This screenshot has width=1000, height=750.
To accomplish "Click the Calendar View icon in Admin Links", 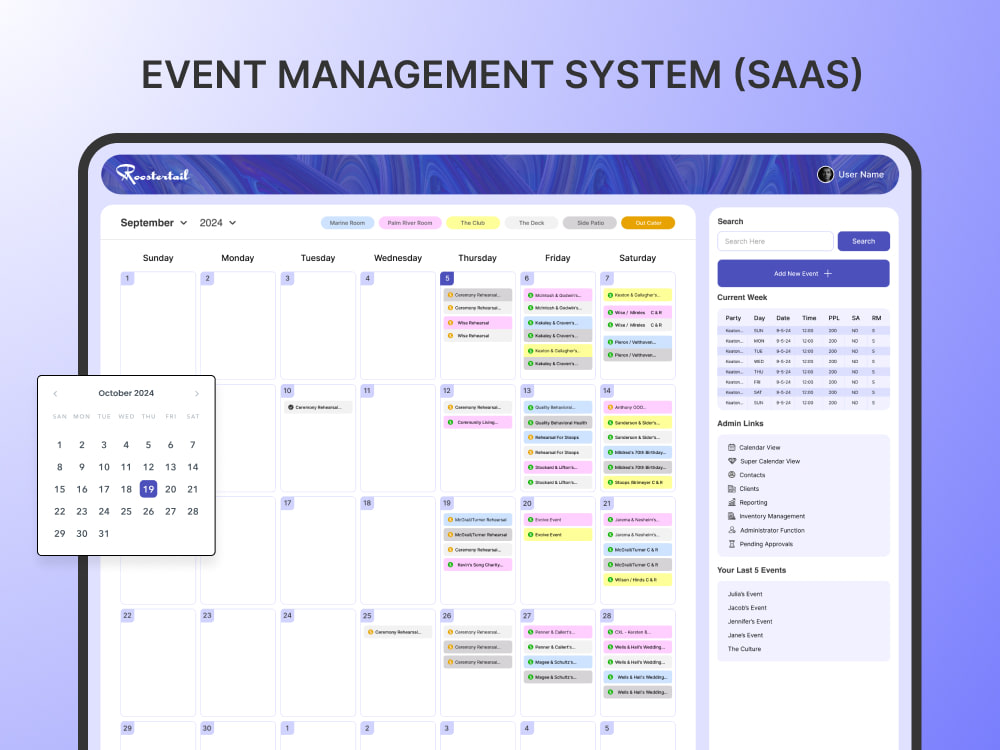I will tap(732, 447).
